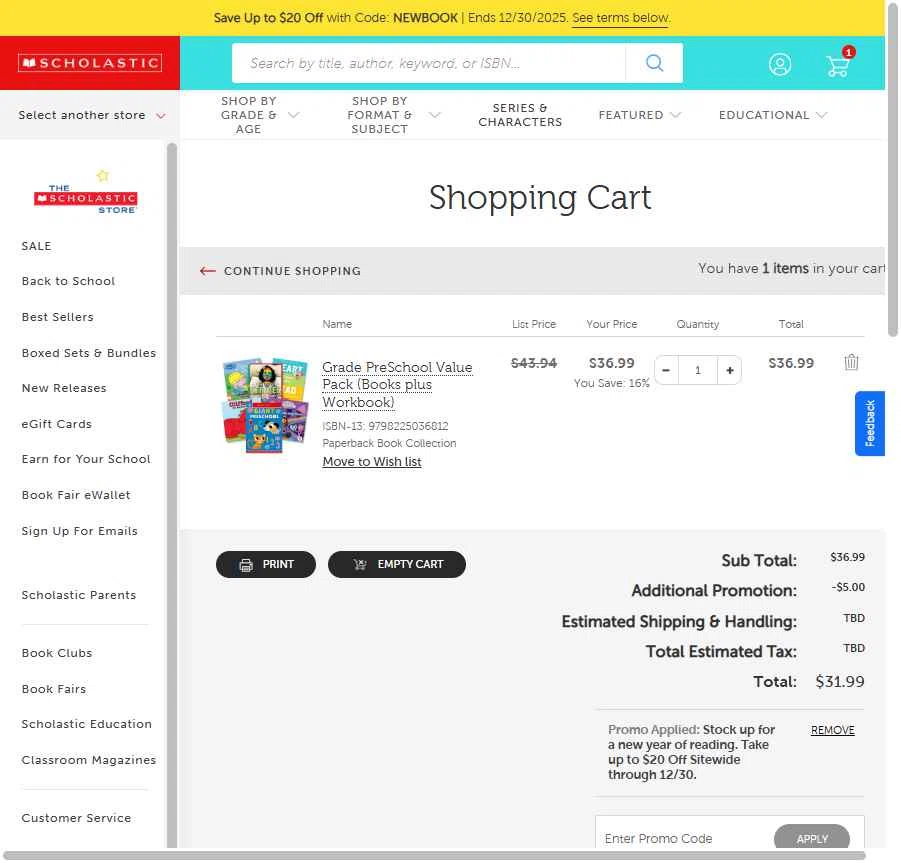This screenshot has width=901, height=863.
Task: Click the $31.99 total amount
Action: 840,681
